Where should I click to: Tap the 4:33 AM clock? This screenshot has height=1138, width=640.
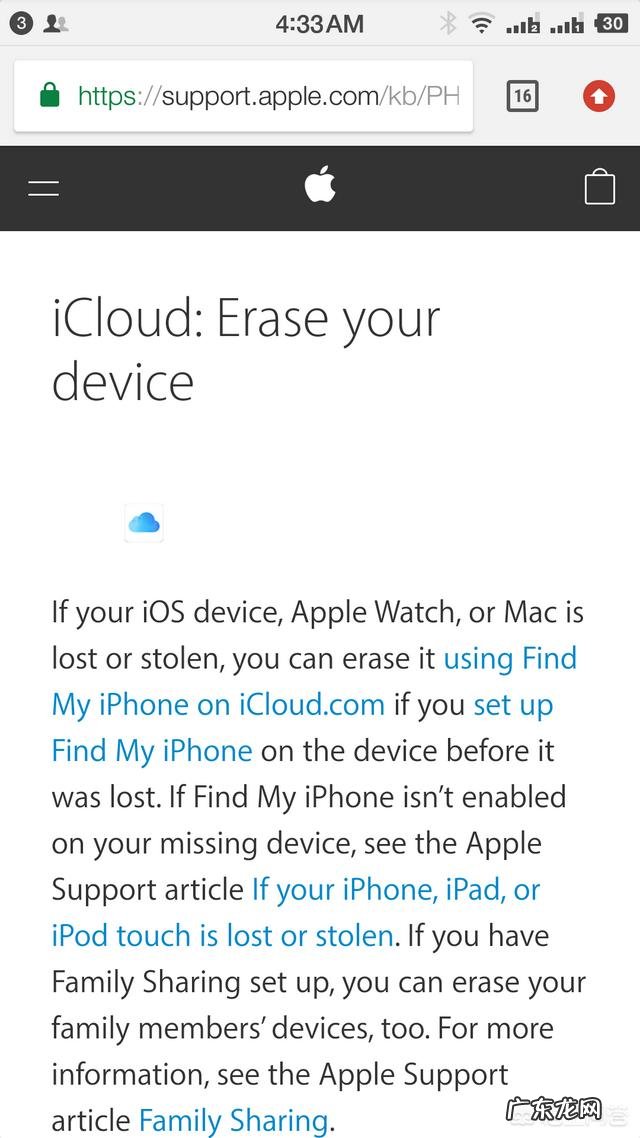[x=320, y=23]
